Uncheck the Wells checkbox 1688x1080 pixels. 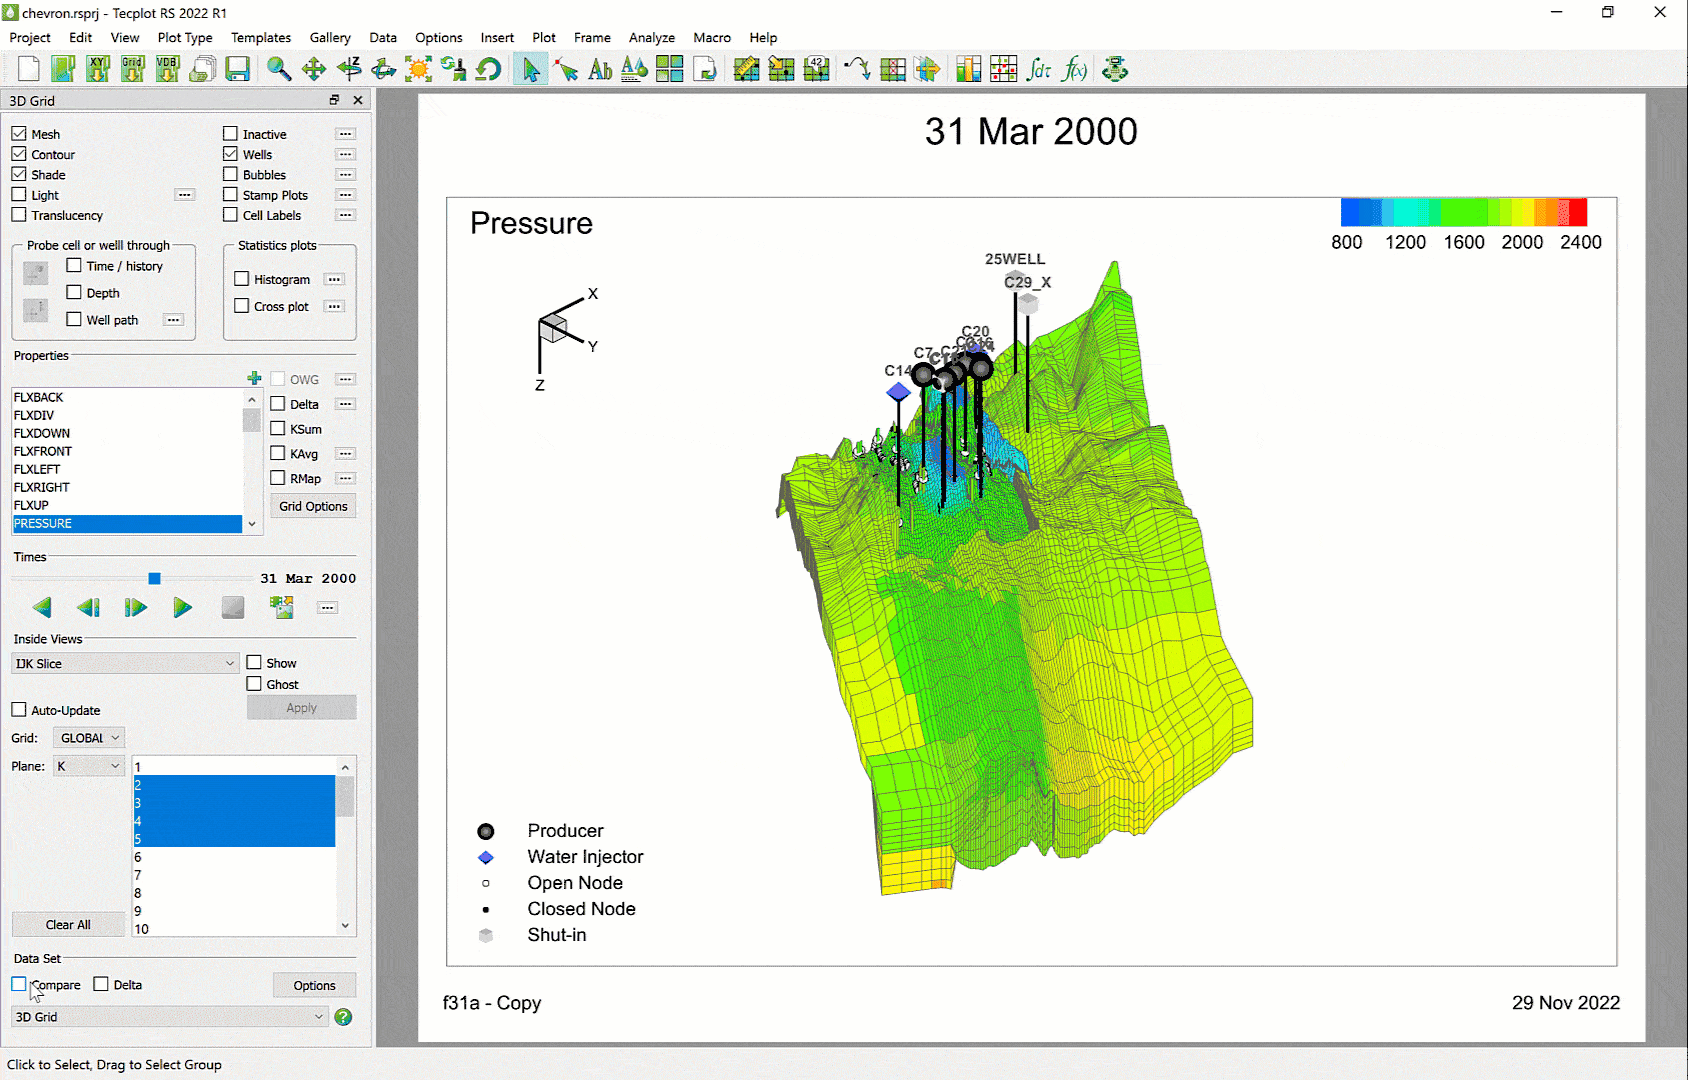(230, 154)
